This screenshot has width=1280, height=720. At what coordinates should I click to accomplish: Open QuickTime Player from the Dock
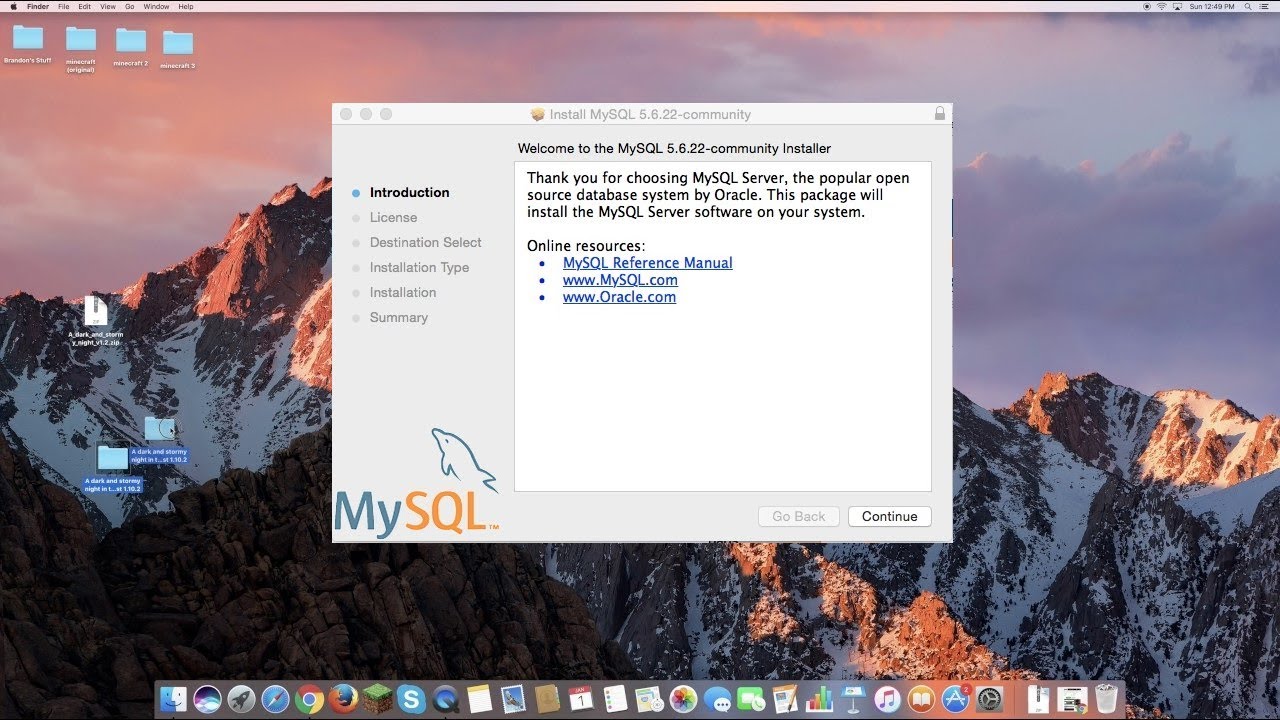446,699
